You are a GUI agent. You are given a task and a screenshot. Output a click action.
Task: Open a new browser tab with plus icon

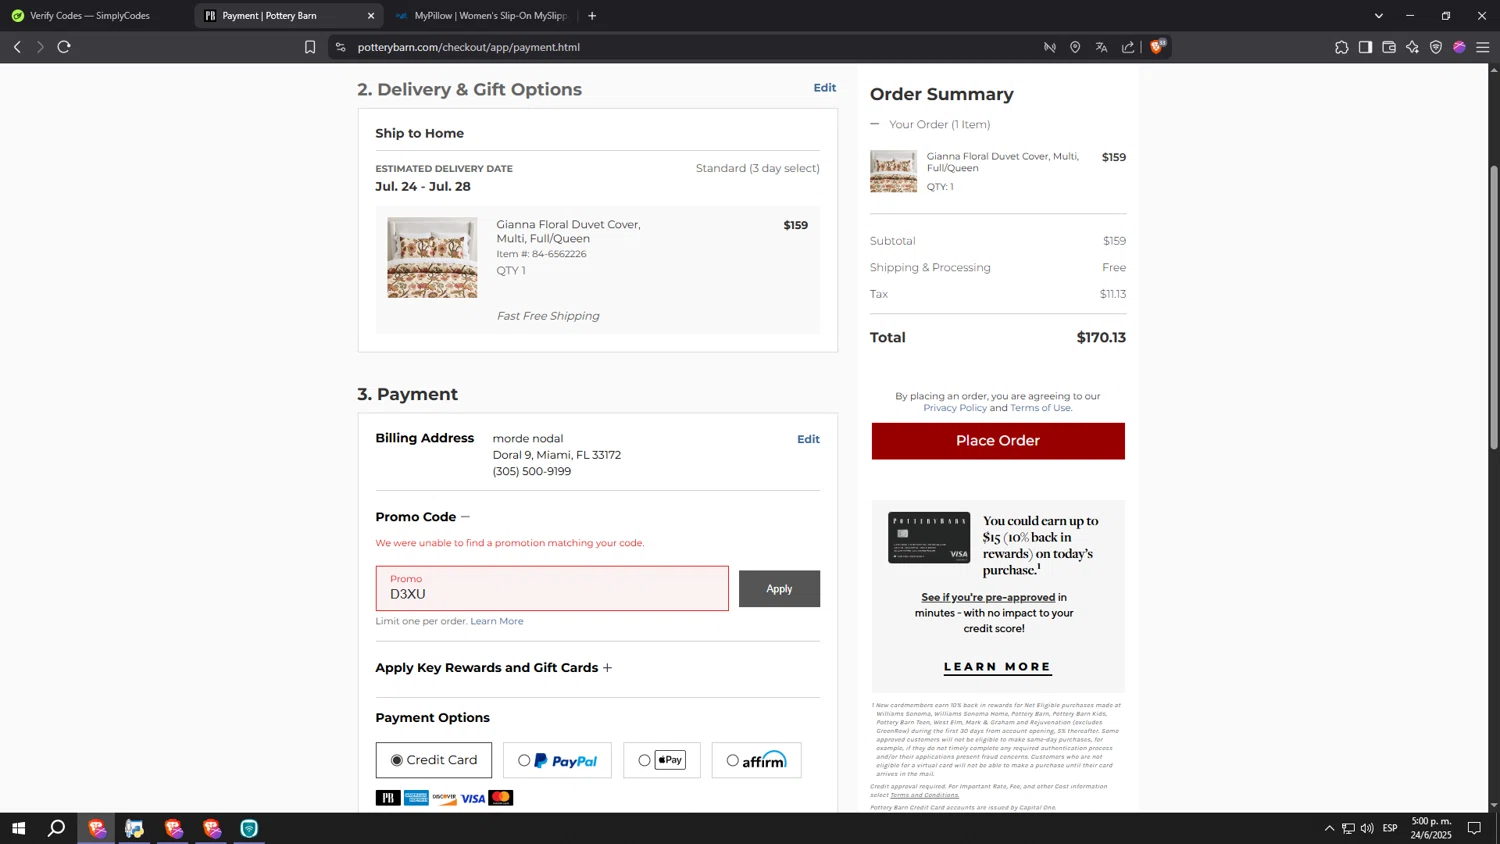pos(592,16)
